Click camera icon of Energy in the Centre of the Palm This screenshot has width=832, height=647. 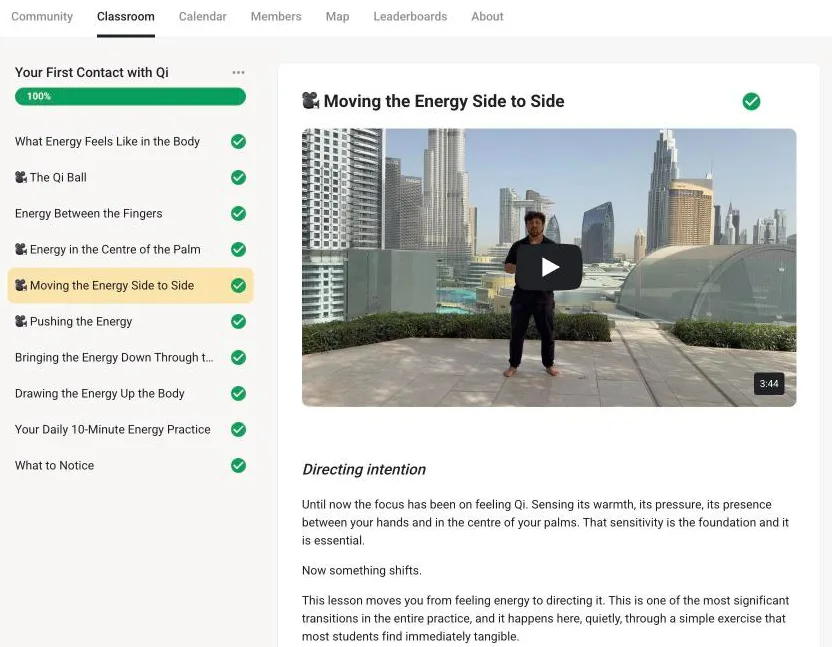[x=21, y=249]
